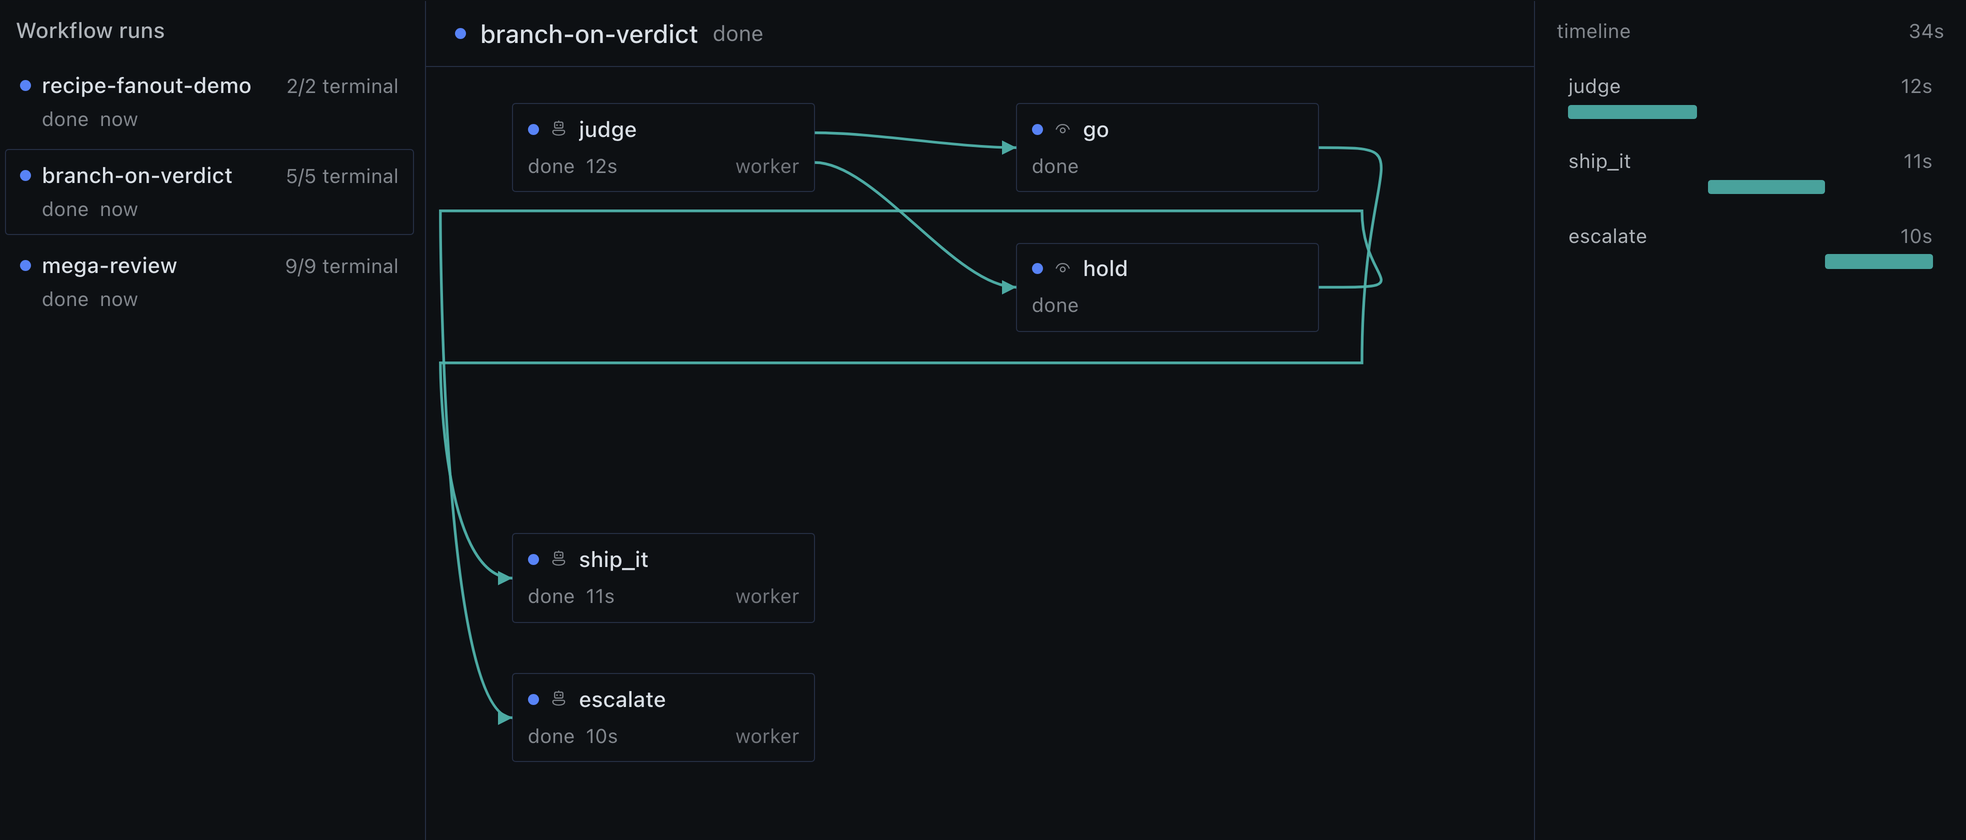Click the 12s duration in timeline
Image resolution: width=1966 pixels, height=840 pixels.
coord(1916,86)
